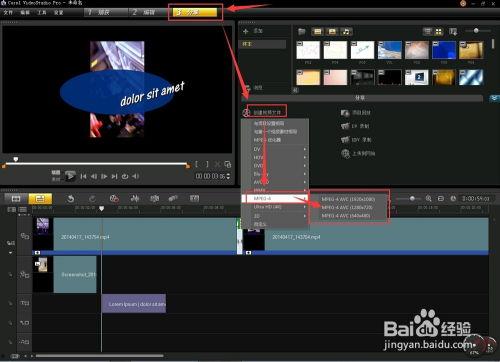Image resolution: width=500 pixels, height=362 pixels.
Task: Click the Edit menu
Action: [25, 12]
